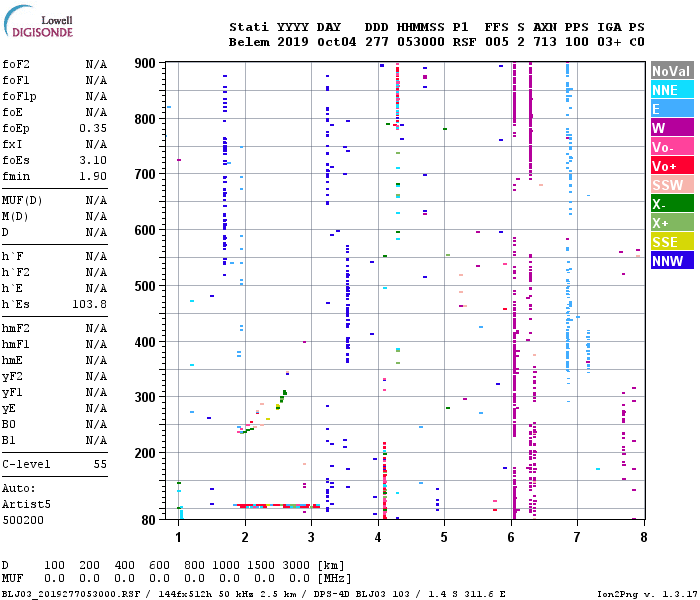The height and width of the screenshot is (600, 700).
Task: Click the green X- trace near 300 km
Action: (282, 397)
